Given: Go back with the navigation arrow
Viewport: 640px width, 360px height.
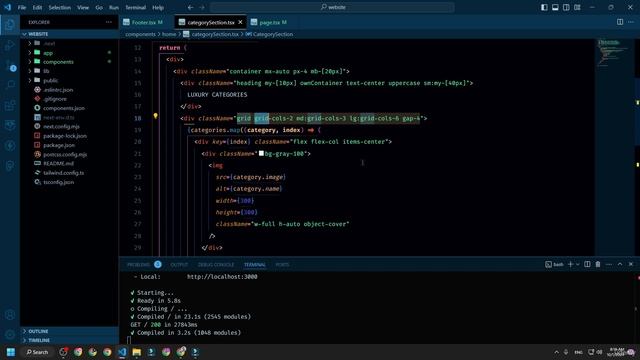Looking at the screenshot, I should (191, 7).
